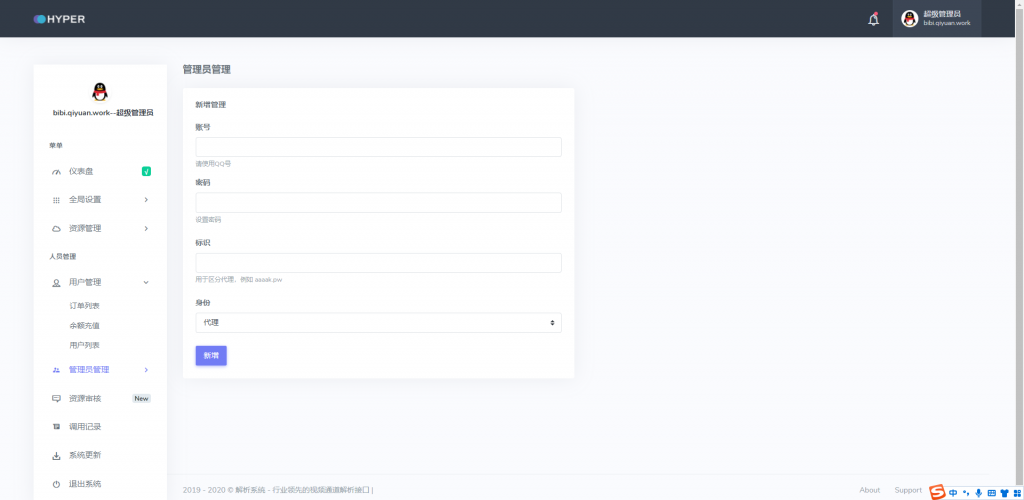This screenshot has height=500, width=1024.
Task: Click the Sogou microphone voice input icon
Action: point(978,492)
